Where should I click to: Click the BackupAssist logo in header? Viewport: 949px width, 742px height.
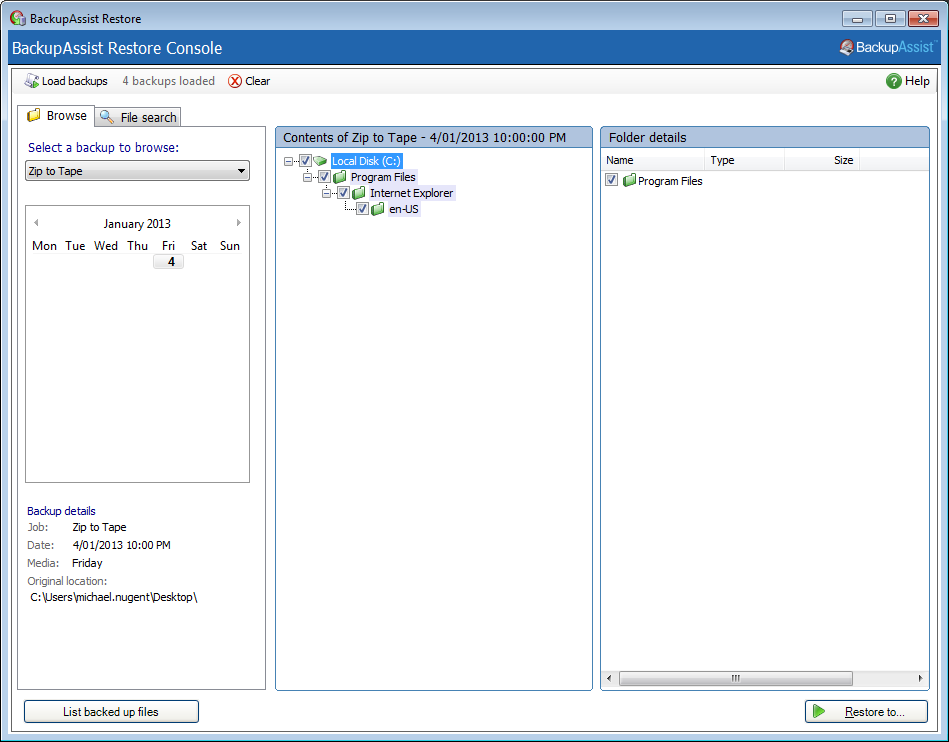pos(888,47)
